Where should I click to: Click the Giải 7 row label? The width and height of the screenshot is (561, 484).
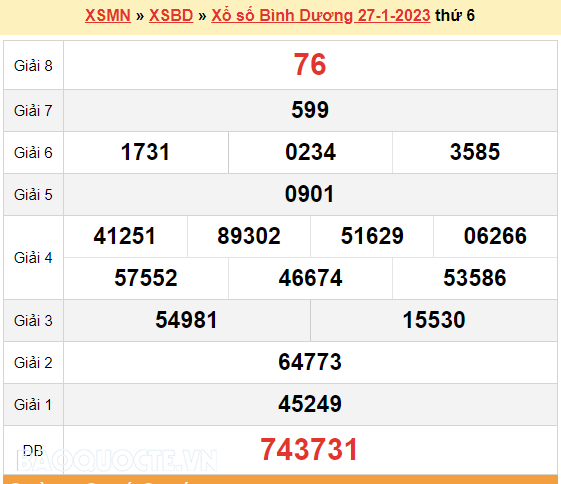(33, 111)
